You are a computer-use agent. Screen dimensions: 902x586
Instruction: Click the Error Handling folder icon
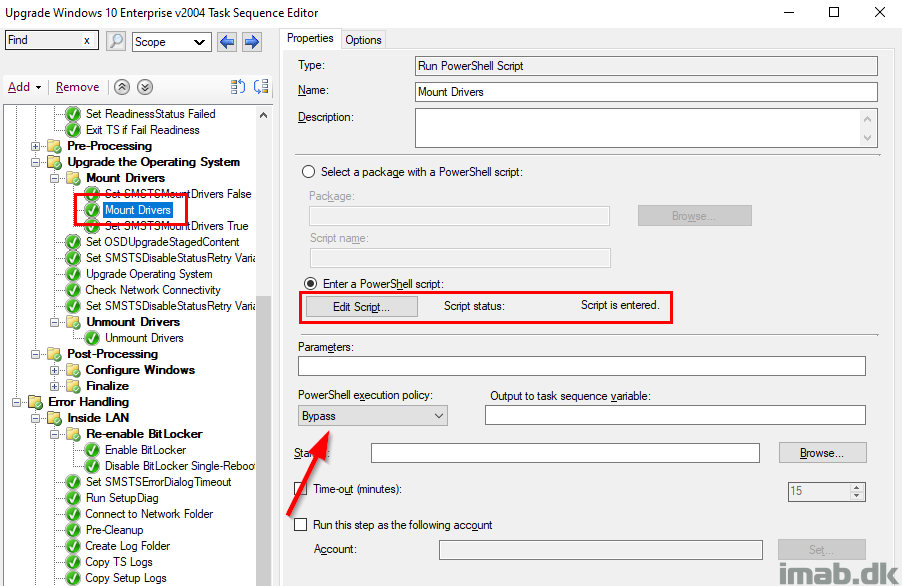pyautogui.click(x=36, y=402)
